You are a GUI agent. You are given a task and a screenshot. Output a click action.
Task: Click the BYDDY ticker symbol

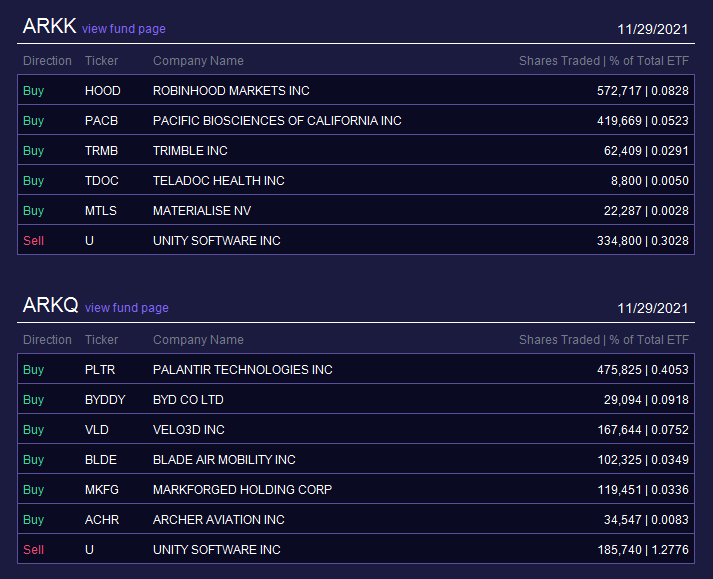(105, 400)
